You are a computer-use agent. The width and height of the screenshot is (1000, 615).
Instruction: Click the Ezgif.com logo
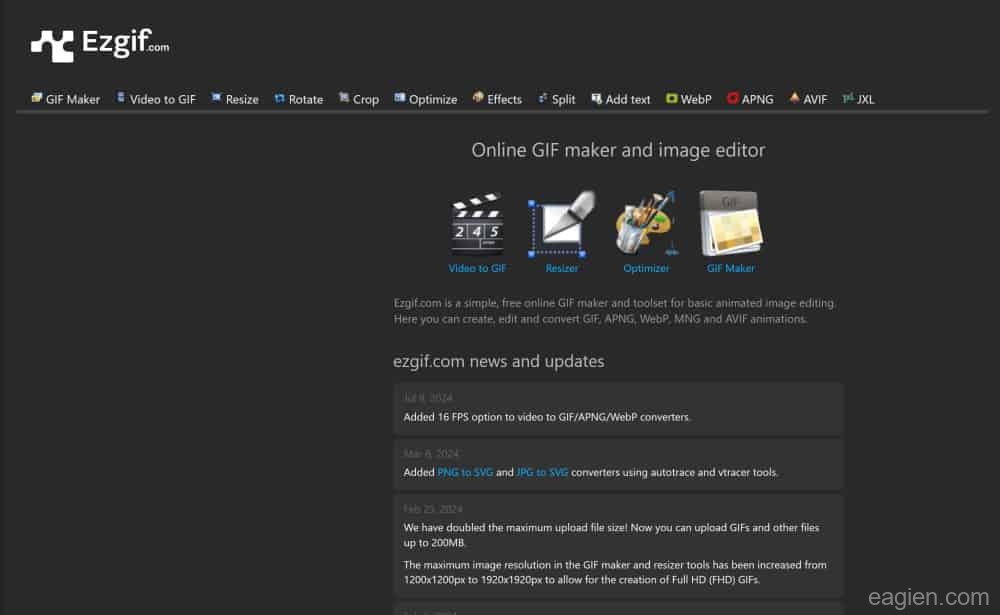pyautogui.click(x=100, y=44)
